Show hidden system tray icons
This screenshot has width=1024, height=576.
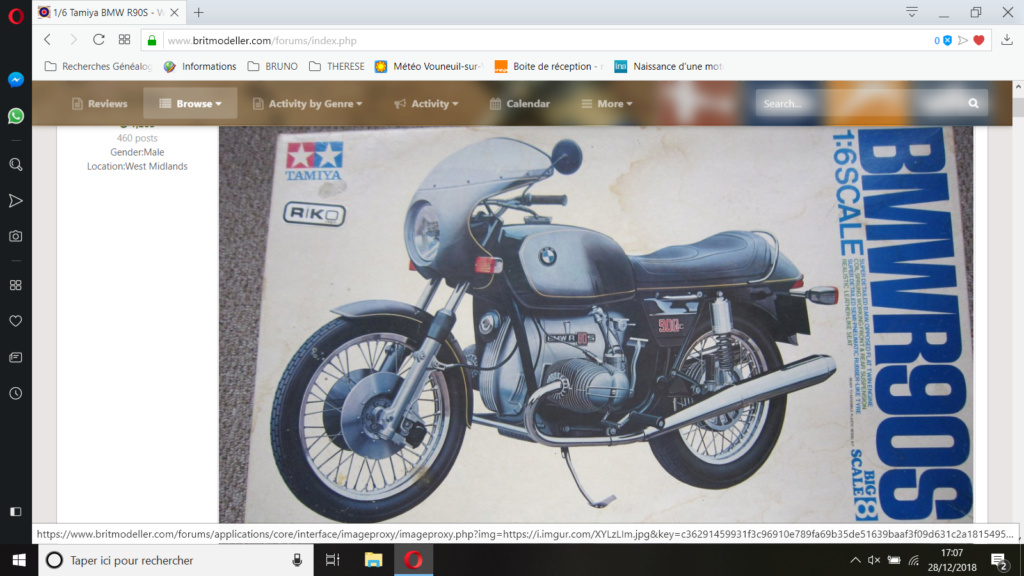(x=855, y=560)
